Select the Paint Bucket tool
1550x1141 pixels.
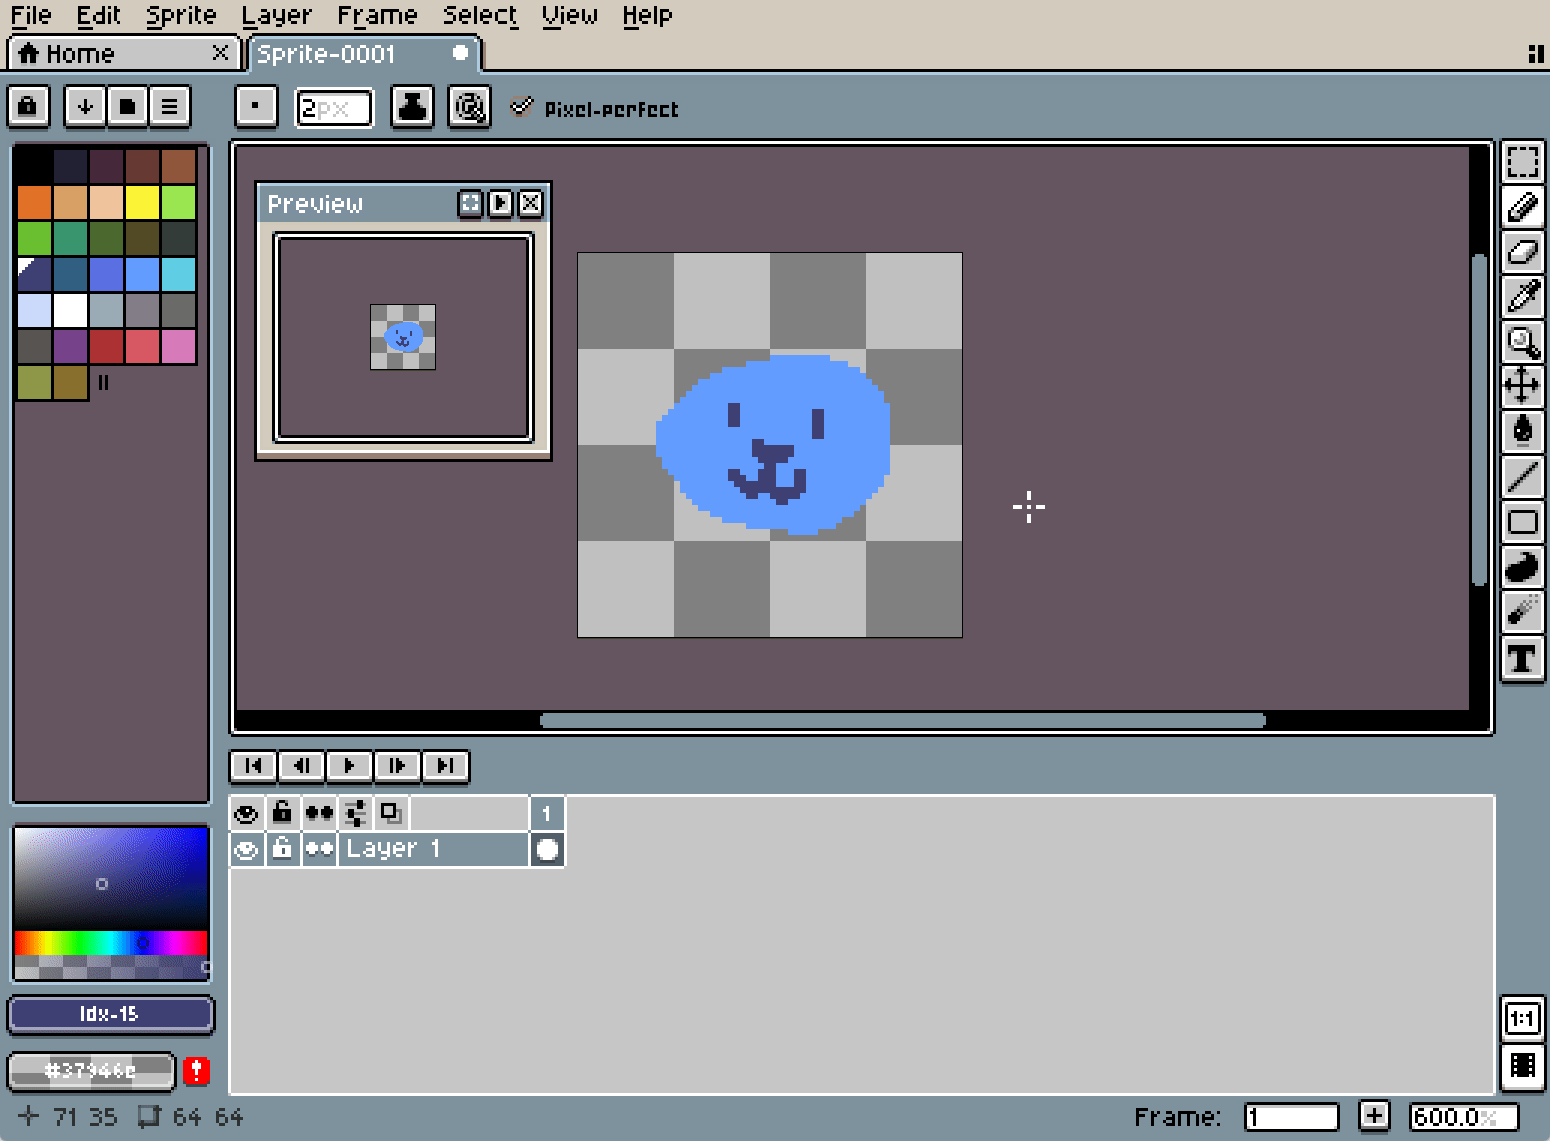pyautogui.click(x=1522, y=431)
